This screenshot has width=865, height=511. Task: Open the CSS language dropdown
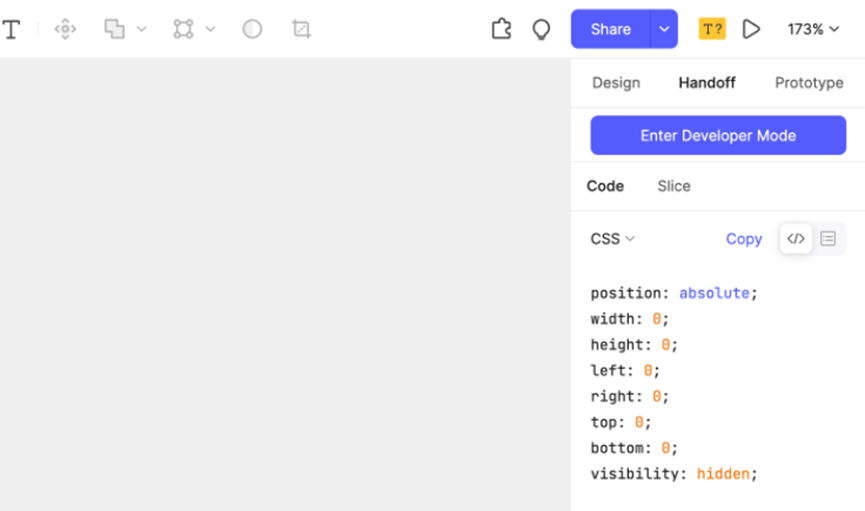click(612, 239)
